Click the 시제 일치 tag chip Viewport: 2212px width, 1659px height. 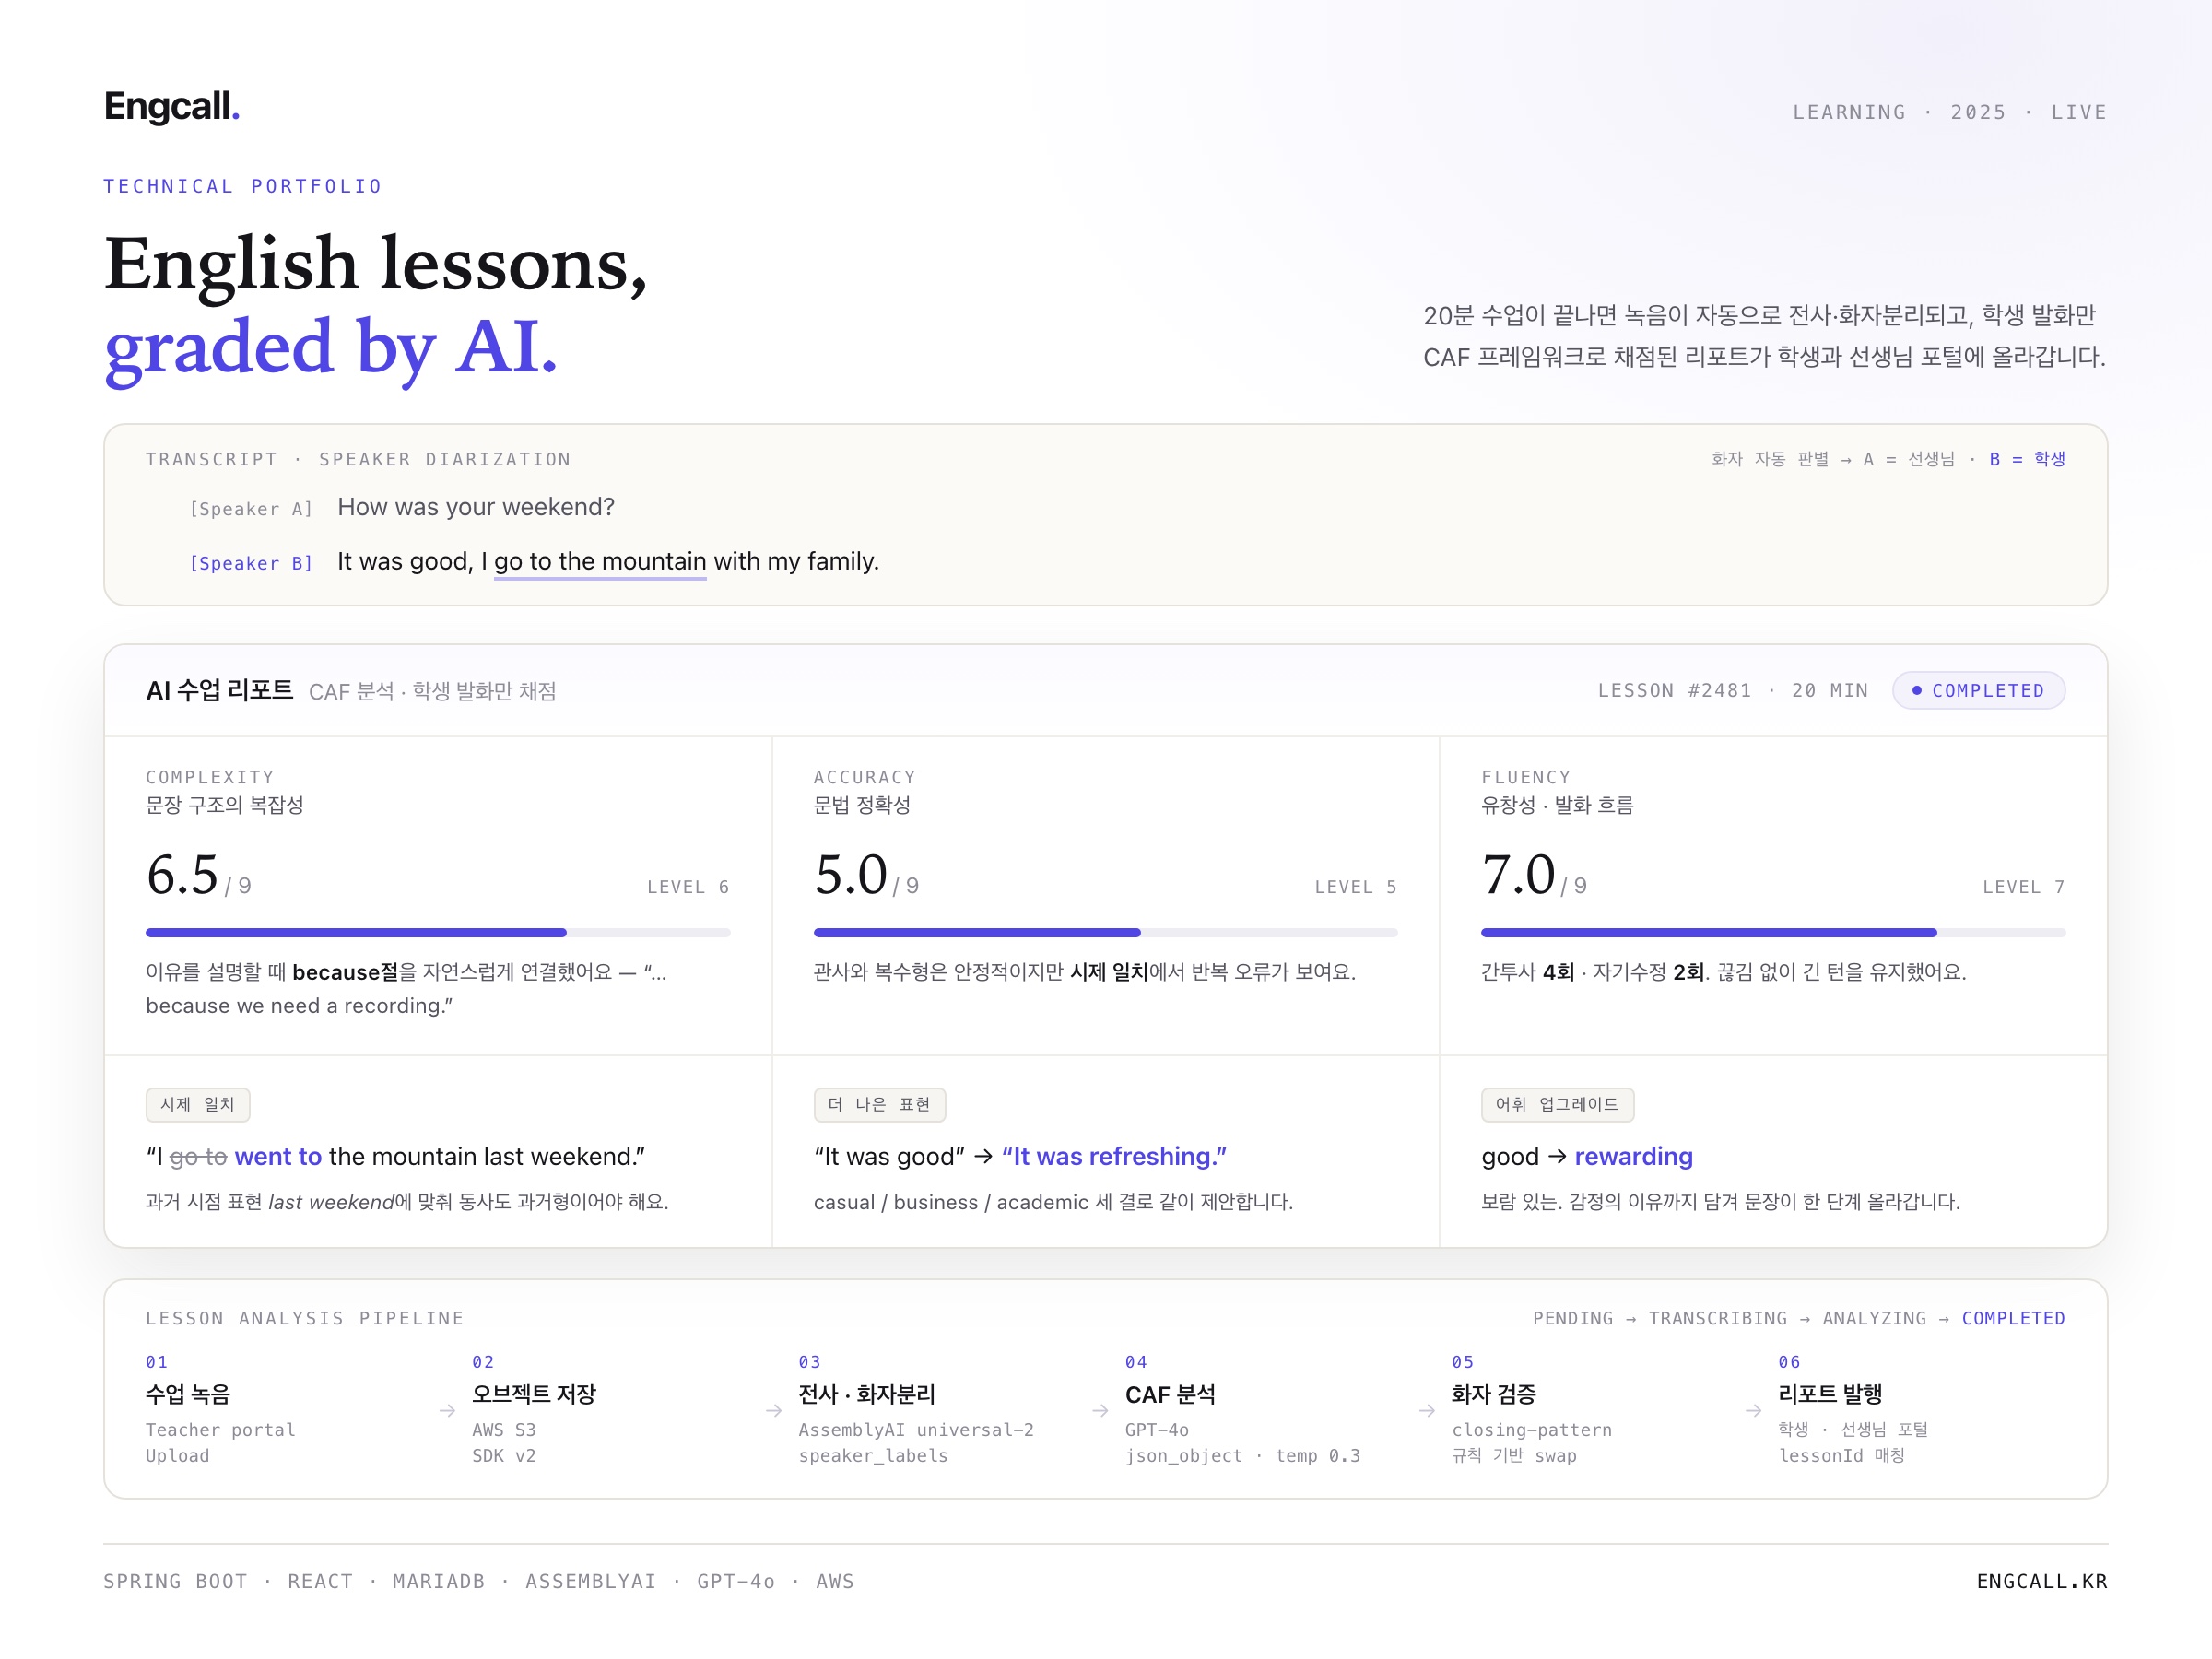[198, 1104]
